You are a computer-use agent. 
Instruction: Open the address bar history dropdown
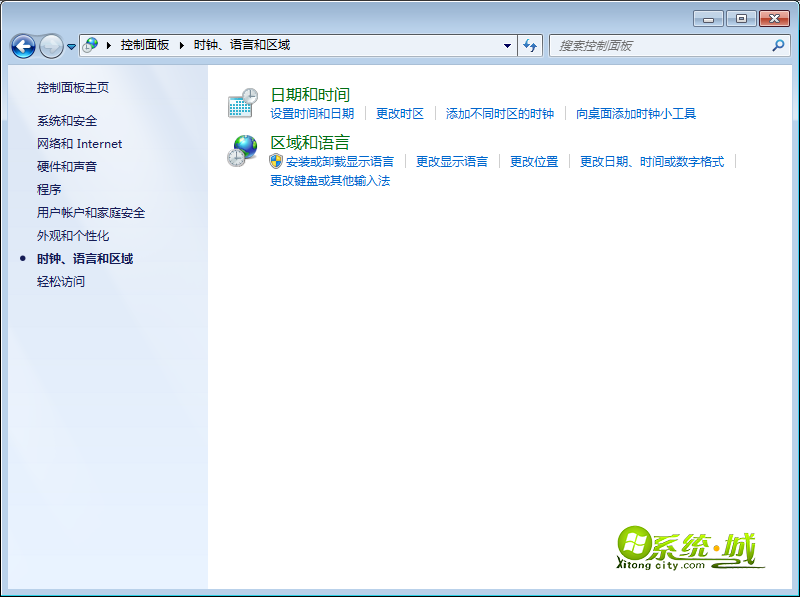(507, 45)
